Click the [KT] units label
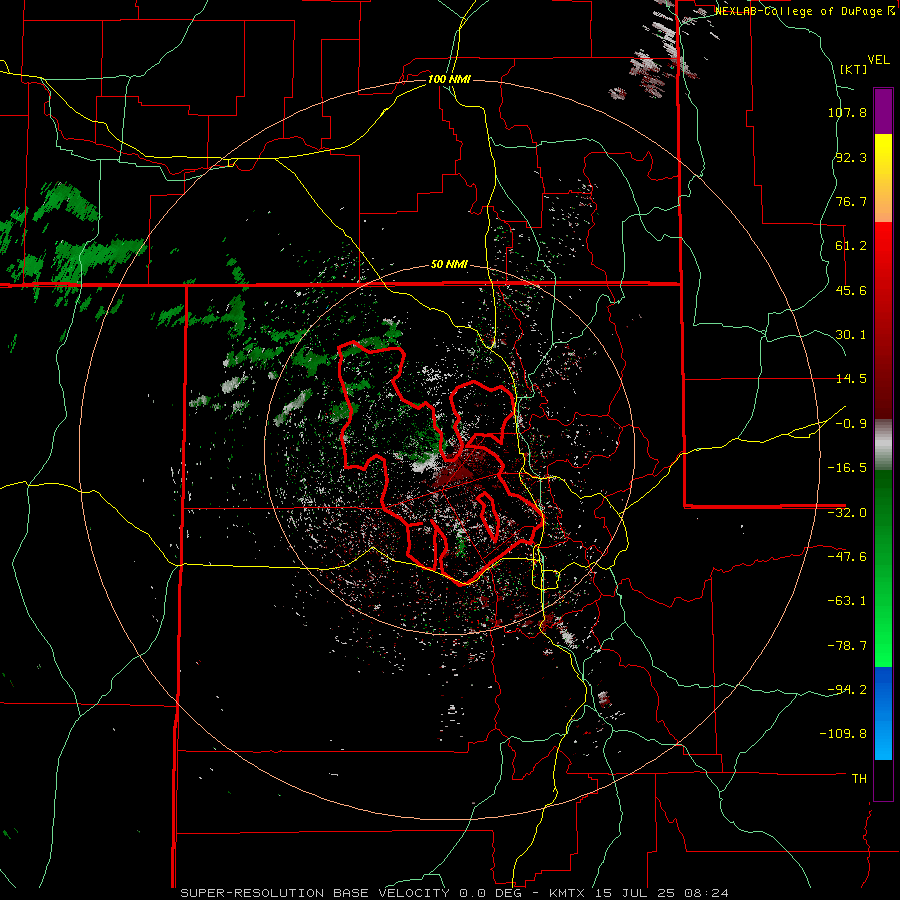Image resolution: width=900 pixels, height=900 pixels. coord(854,69)
